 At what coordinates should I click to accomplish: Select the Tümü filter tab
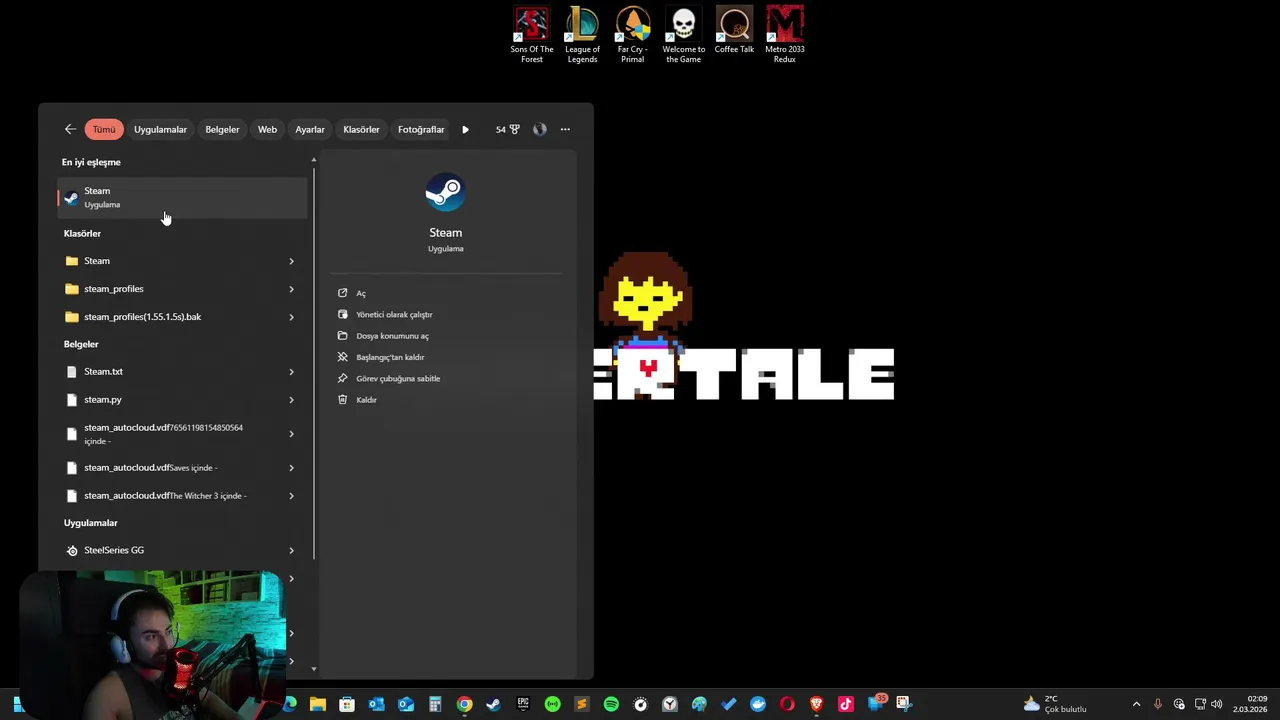[x=104, y=129]
